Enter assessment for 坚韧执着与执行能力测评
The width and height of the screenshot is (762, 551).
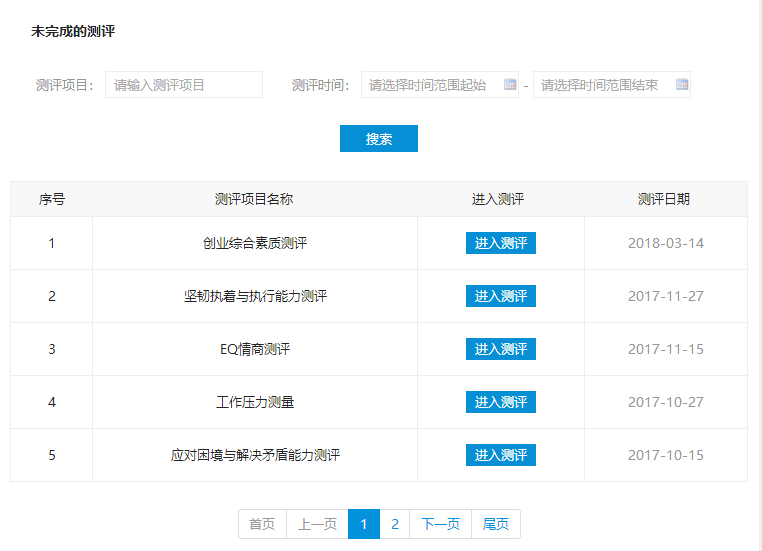(500, 296)
